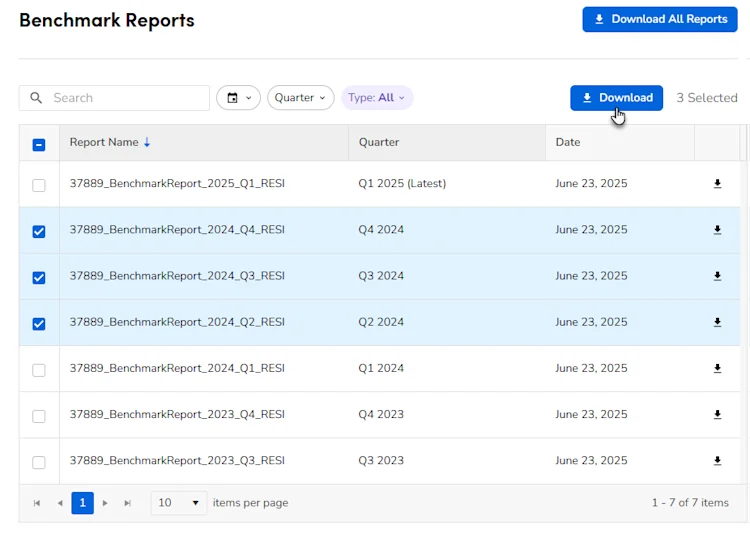750x538 pixels.
Task: Check the 2025_Q1_RESI report checkbox
Action: 39,185
